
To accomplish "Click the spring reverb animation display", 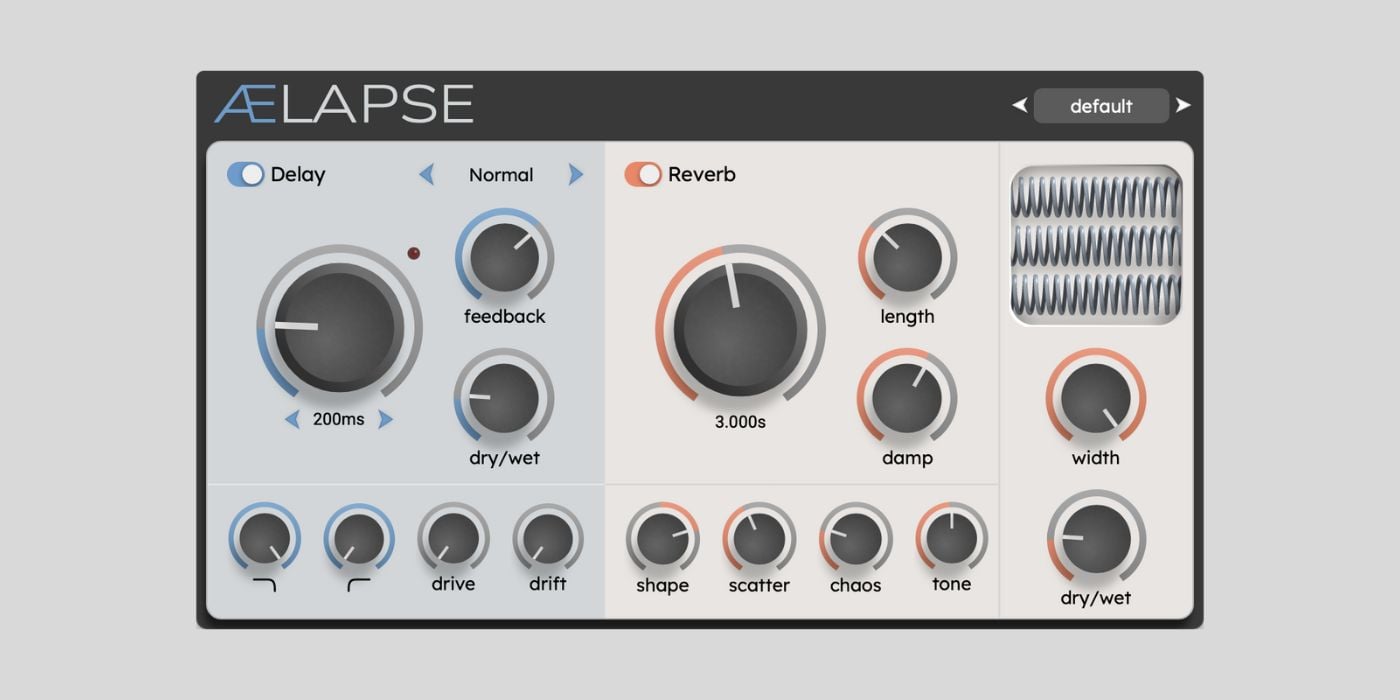I will (1096, 245).
